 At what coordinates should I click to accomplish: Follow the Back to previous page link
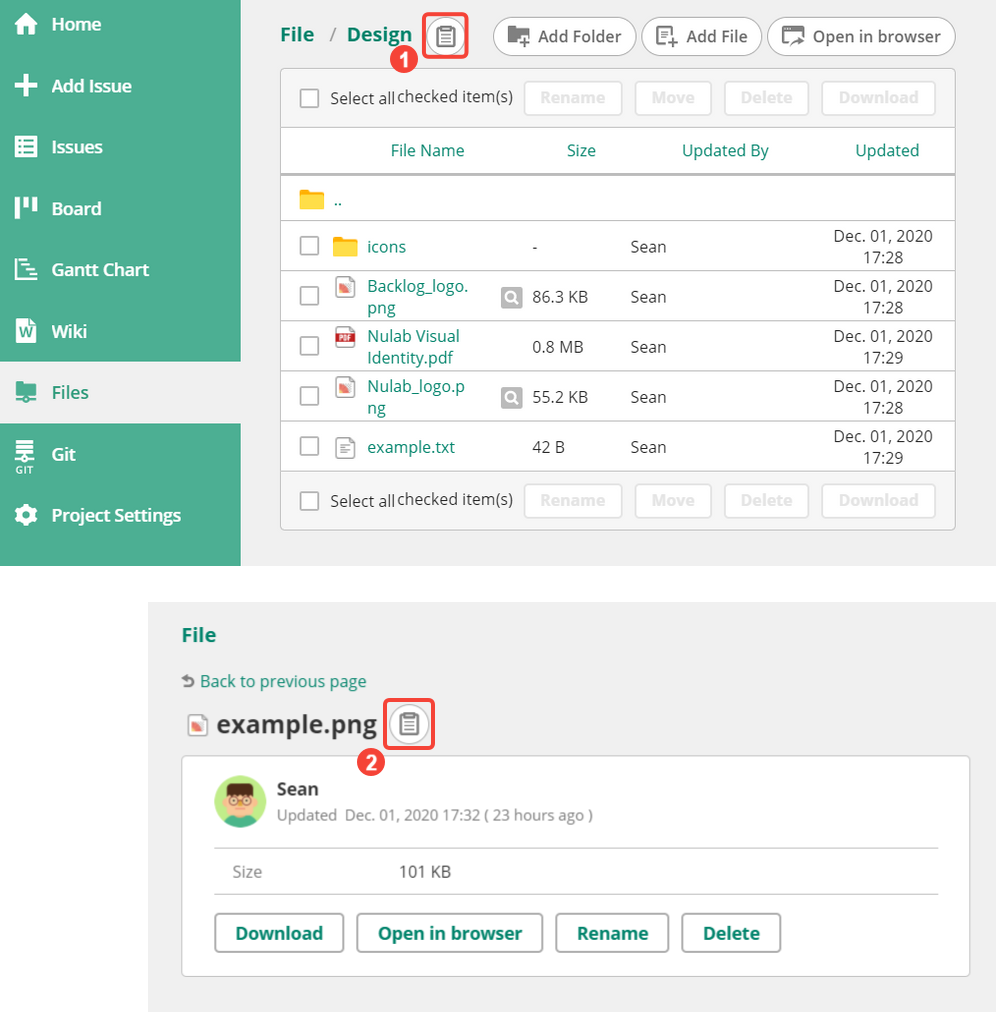click(282, 681)
